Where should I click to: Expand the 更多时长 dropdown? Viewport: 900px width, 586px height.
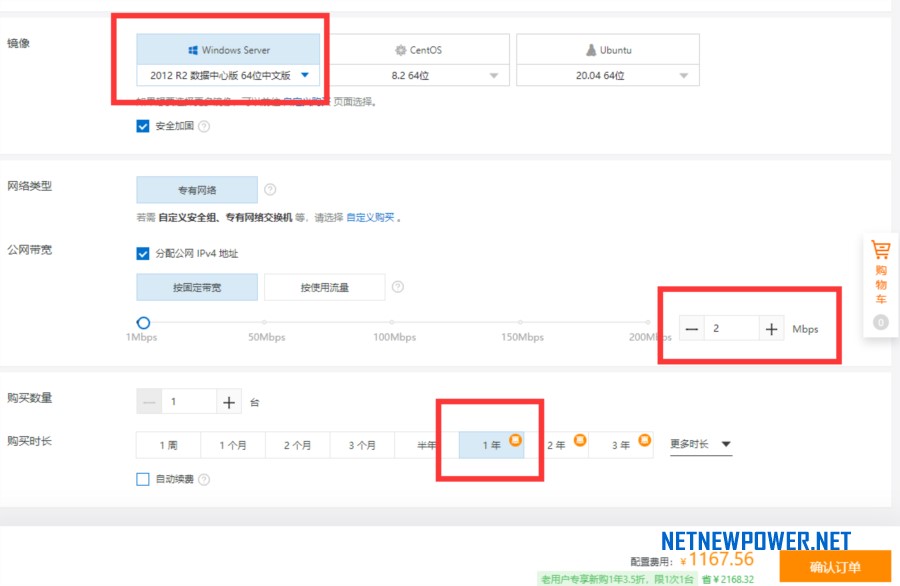pos(701,444)
